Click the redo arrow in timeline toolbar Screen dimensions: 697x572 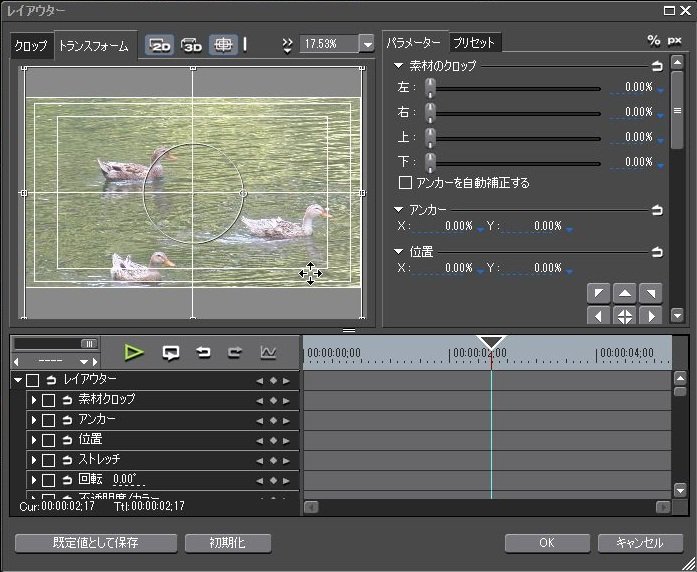point(235,352)
